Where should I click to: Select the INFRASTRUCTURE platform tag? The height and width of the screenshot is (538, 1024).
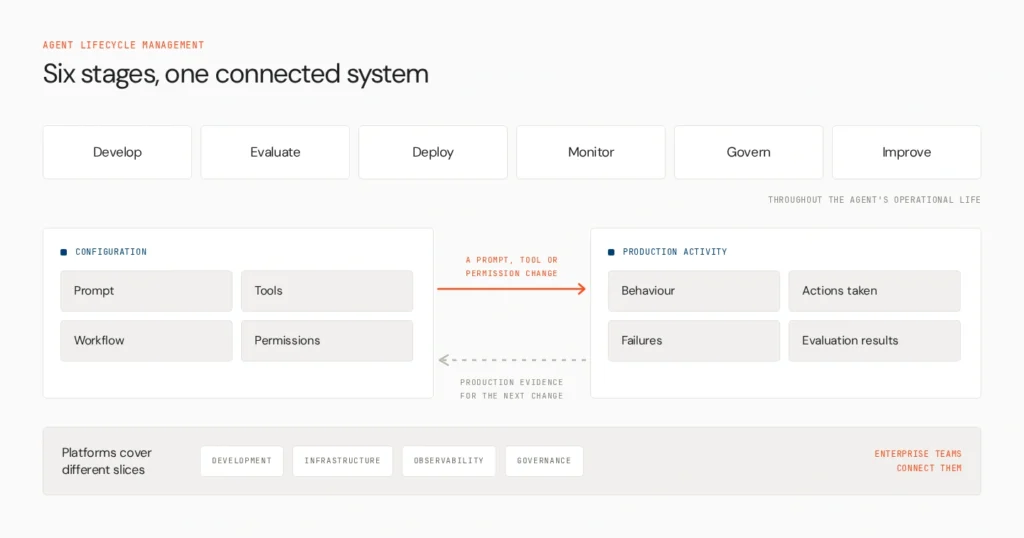point(342,461)
